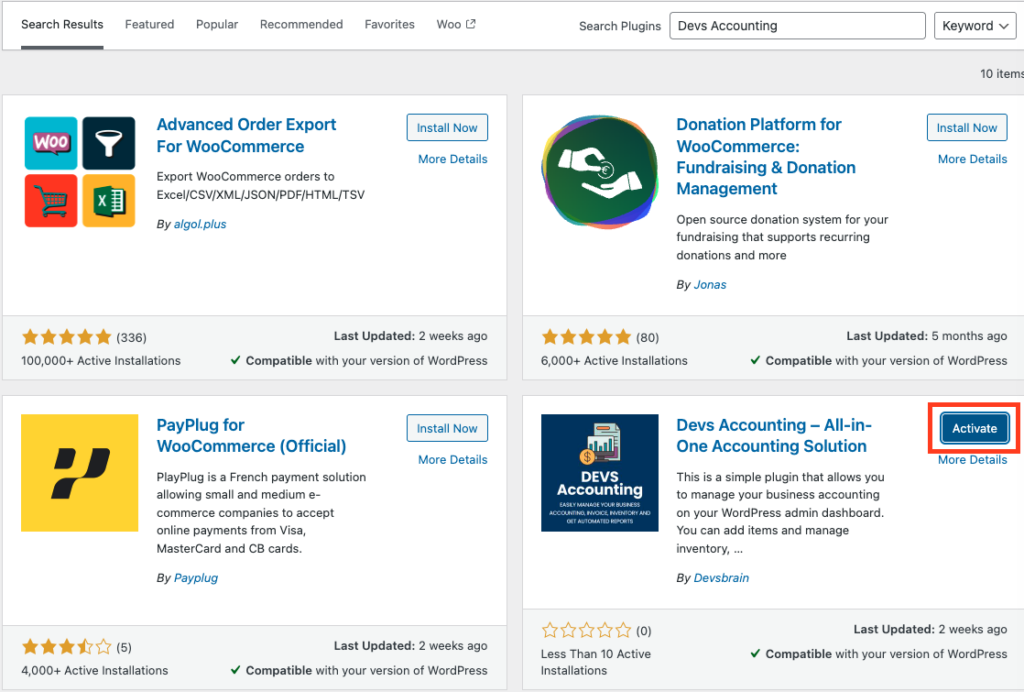Image resolution: width=1024 pixels, height=692 pixels.
Task: Switch to the Popular tab
Action: [217, 24]
